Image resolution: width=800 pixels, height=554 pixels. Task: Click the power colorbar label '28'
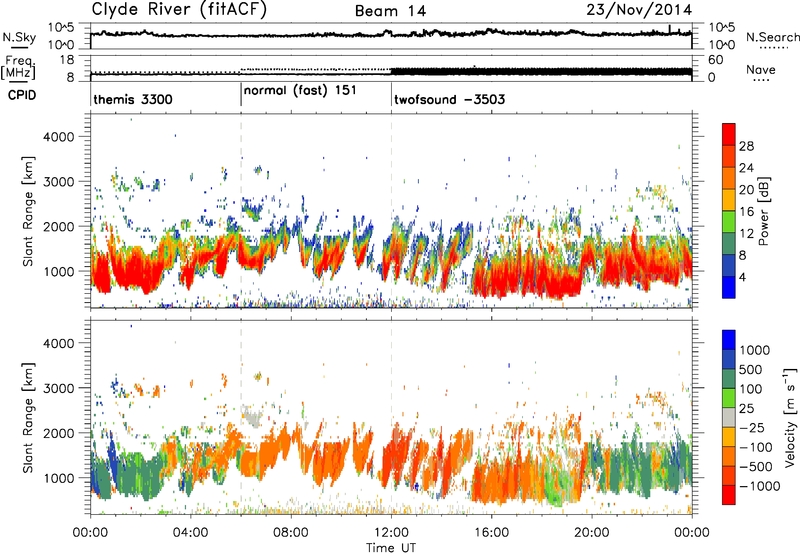[x=746, y=146]
